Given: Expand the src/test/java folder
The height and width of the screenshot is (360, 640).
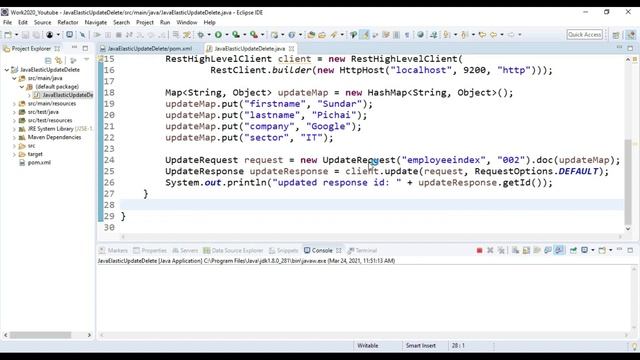Looking at the screenshot, I should pyautogui.click(x=14, y=112).
